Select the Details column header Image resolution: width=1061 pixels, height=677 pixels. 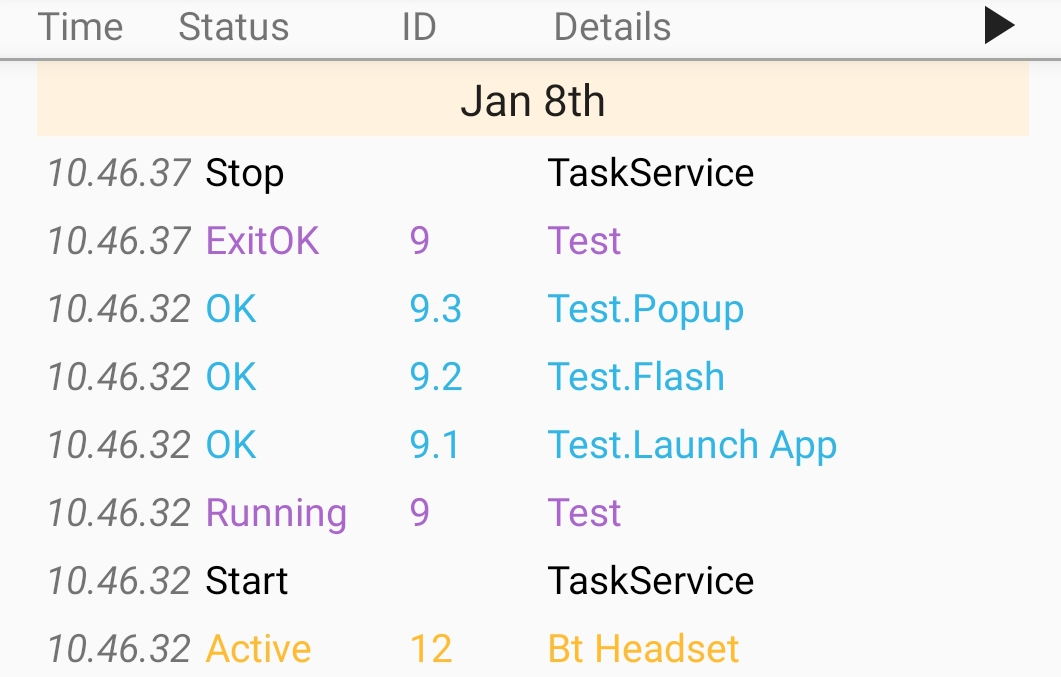pyautogui.click(x=612, y=27)
